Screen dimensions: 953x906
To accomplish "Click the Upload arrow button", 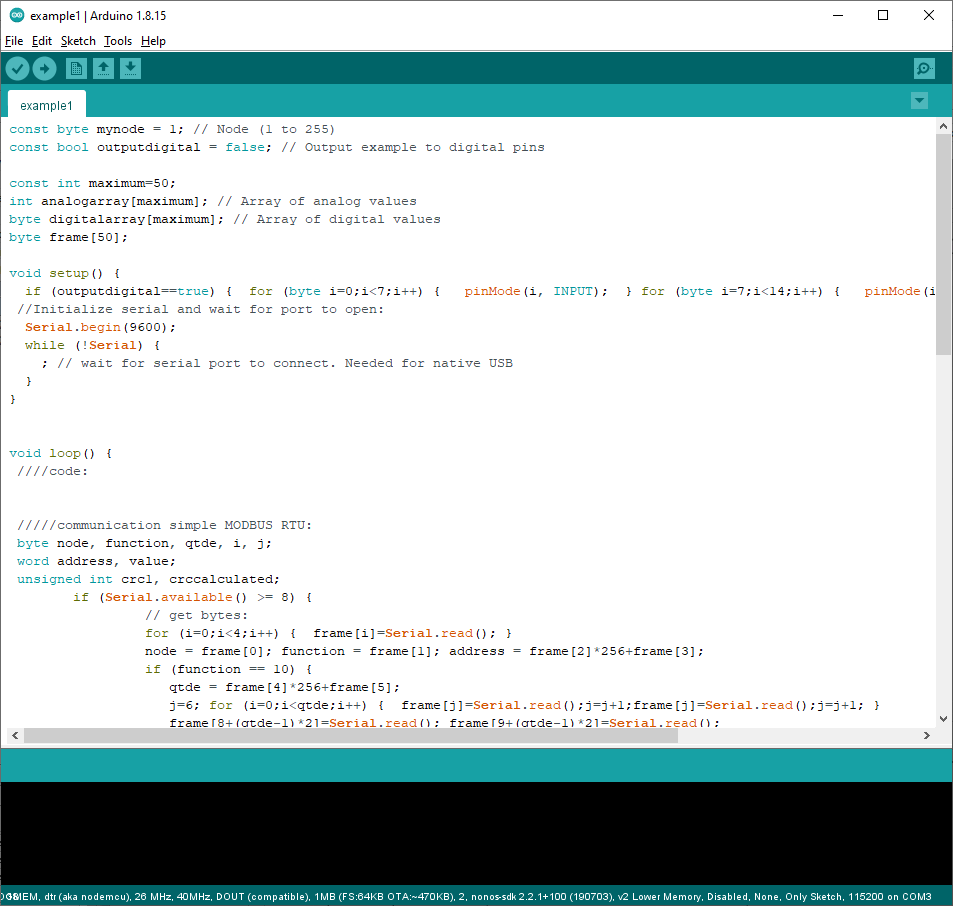I will pos(44,69).
